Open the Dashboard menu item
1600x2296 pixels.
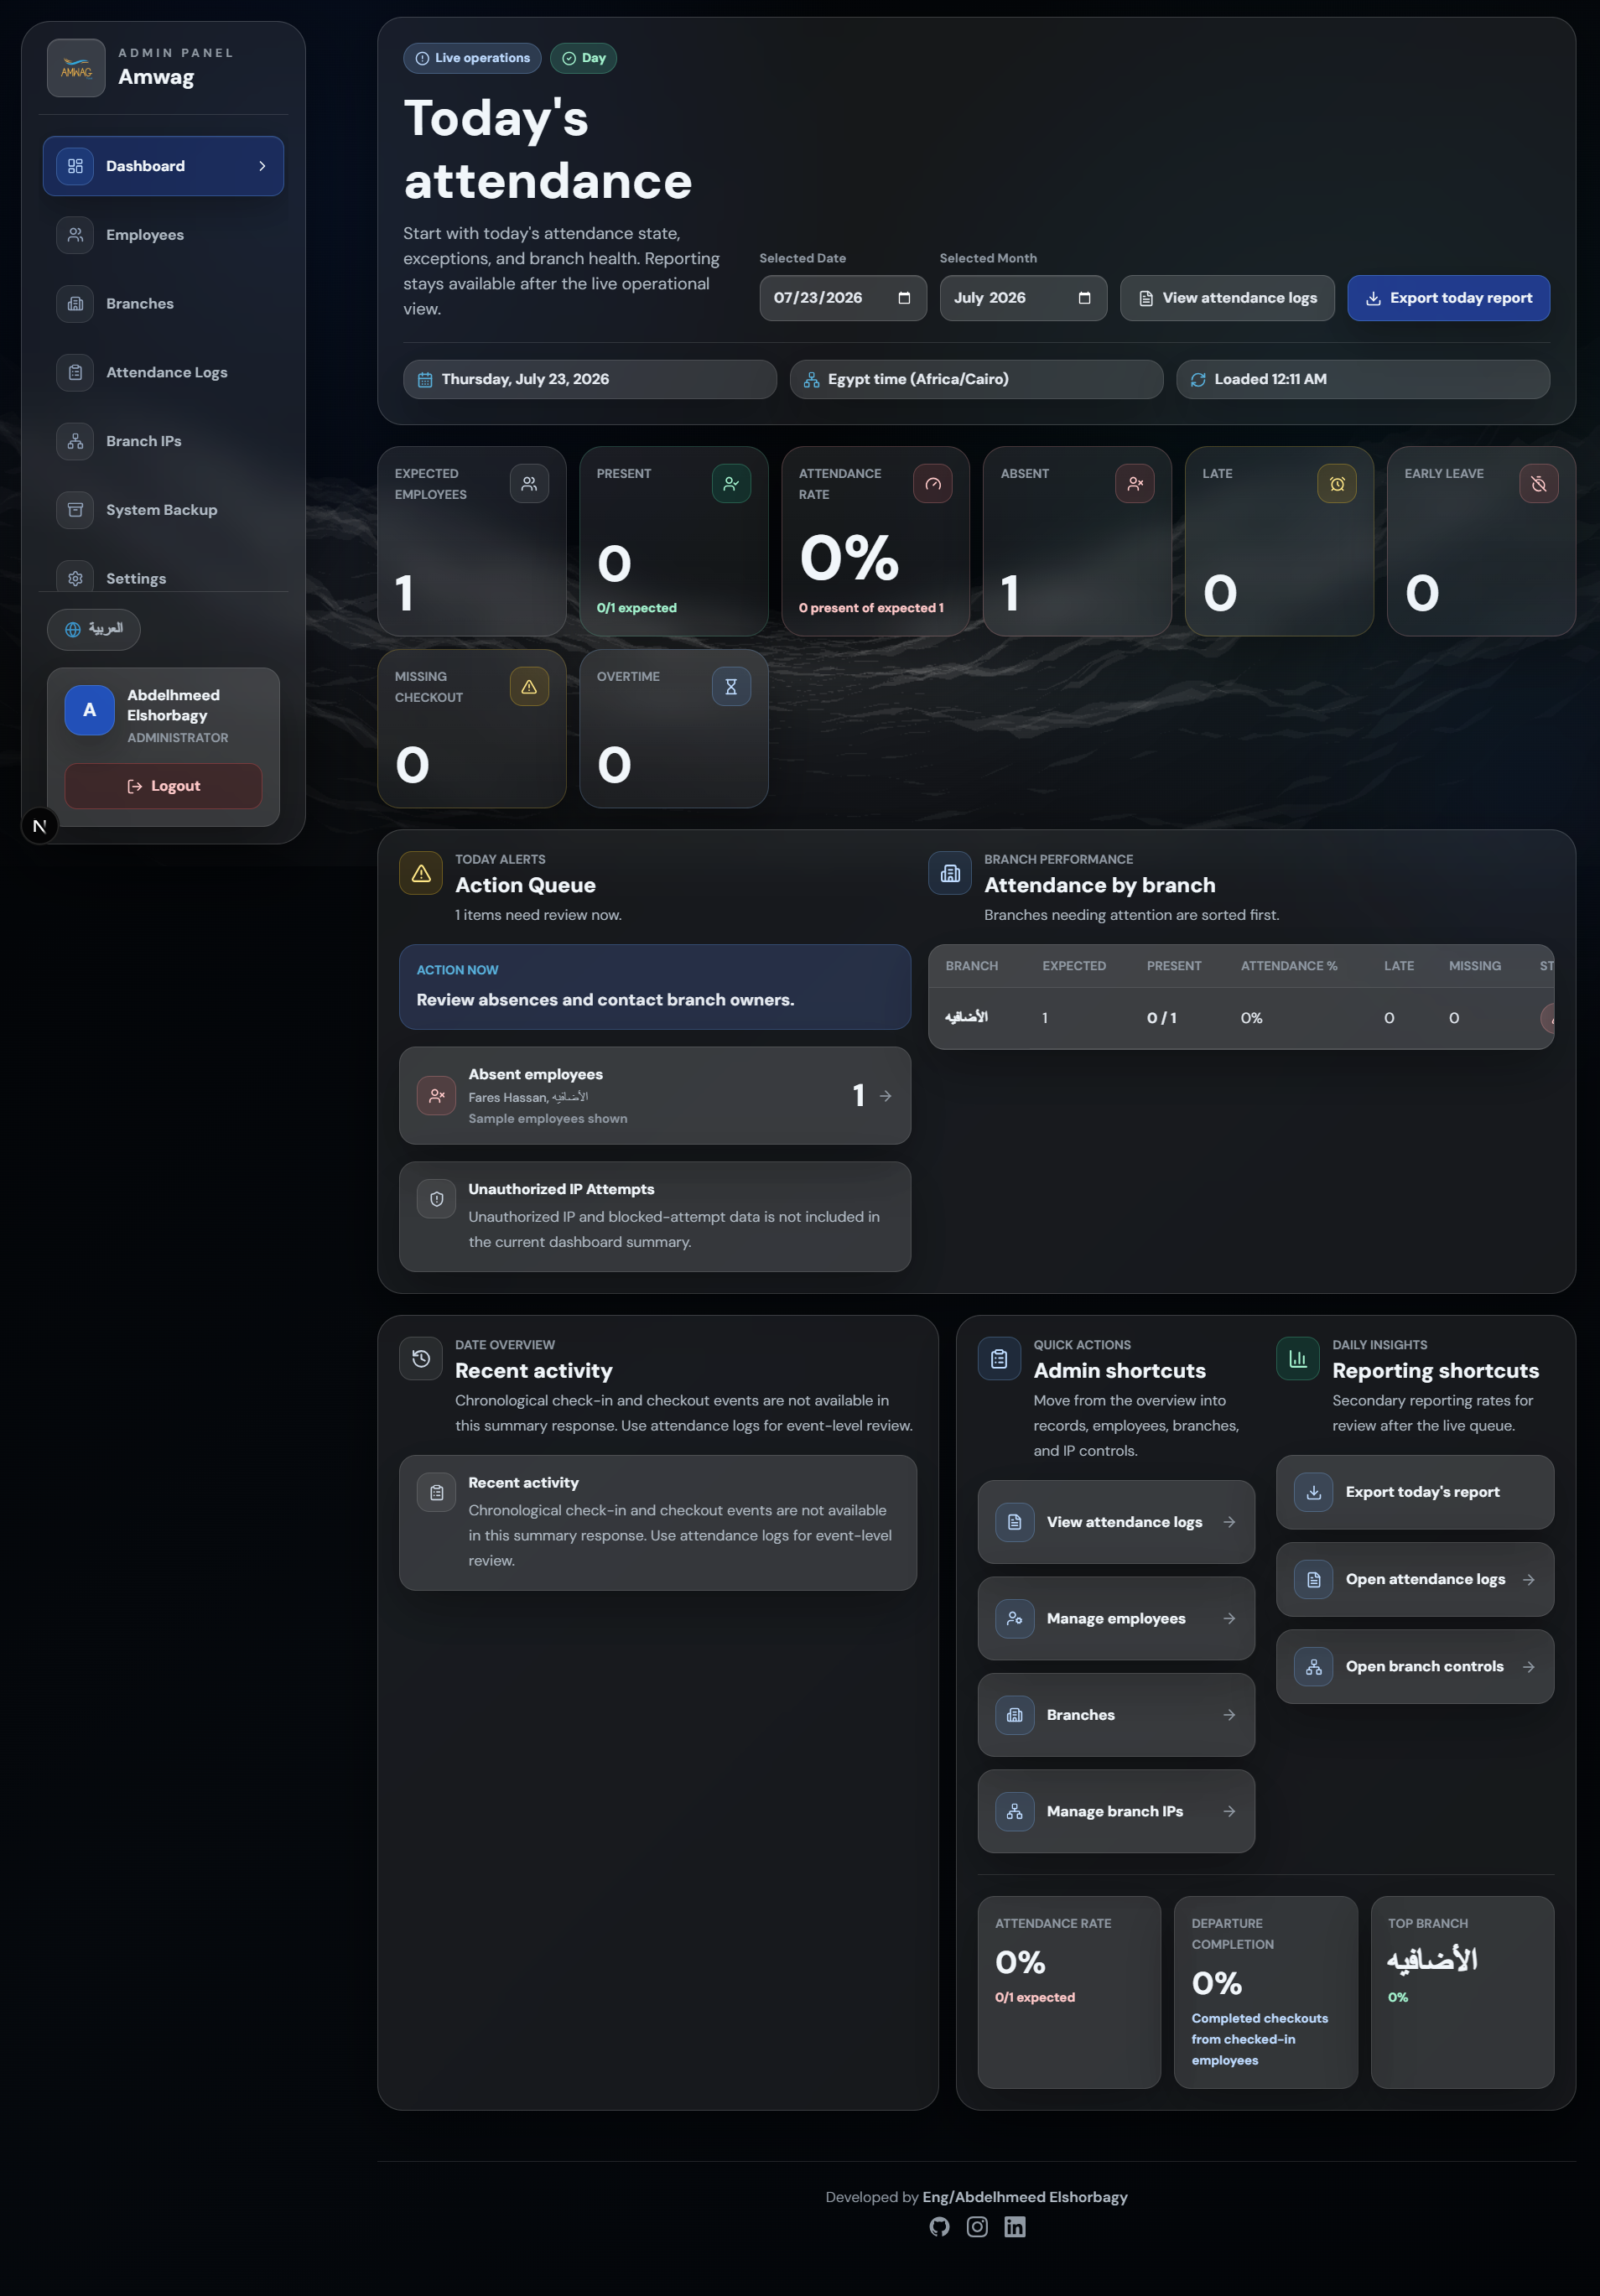point(163,166)
